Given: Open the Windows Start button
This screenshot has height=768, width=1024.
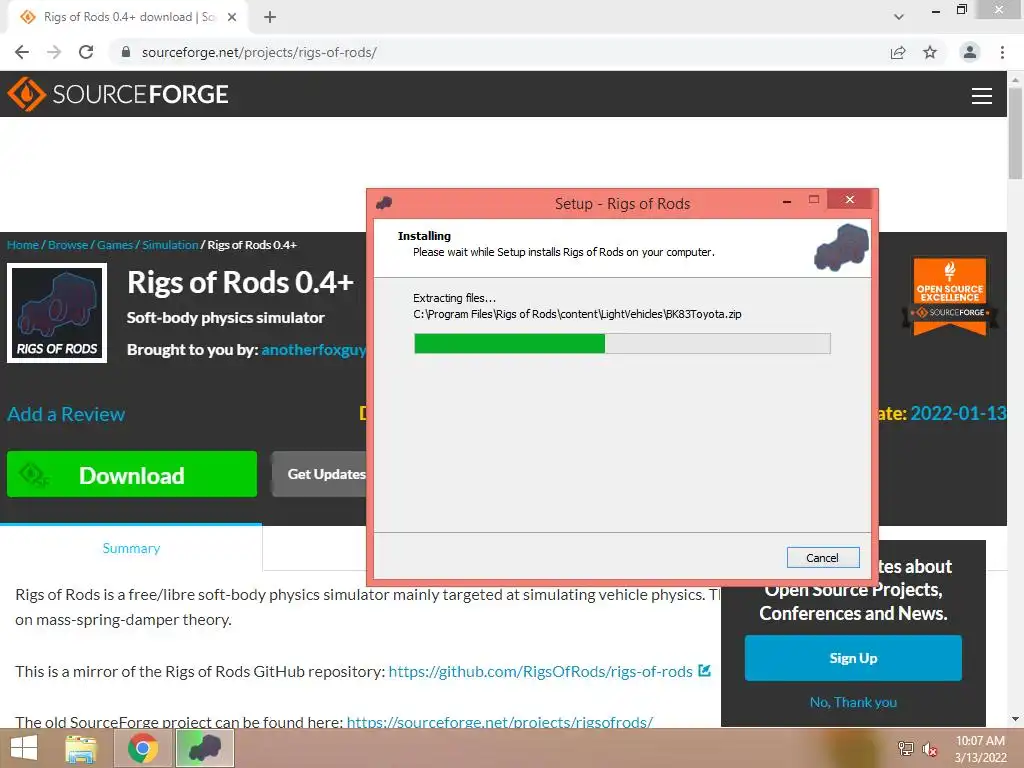Looking at the screenshot, I should 24,748.
